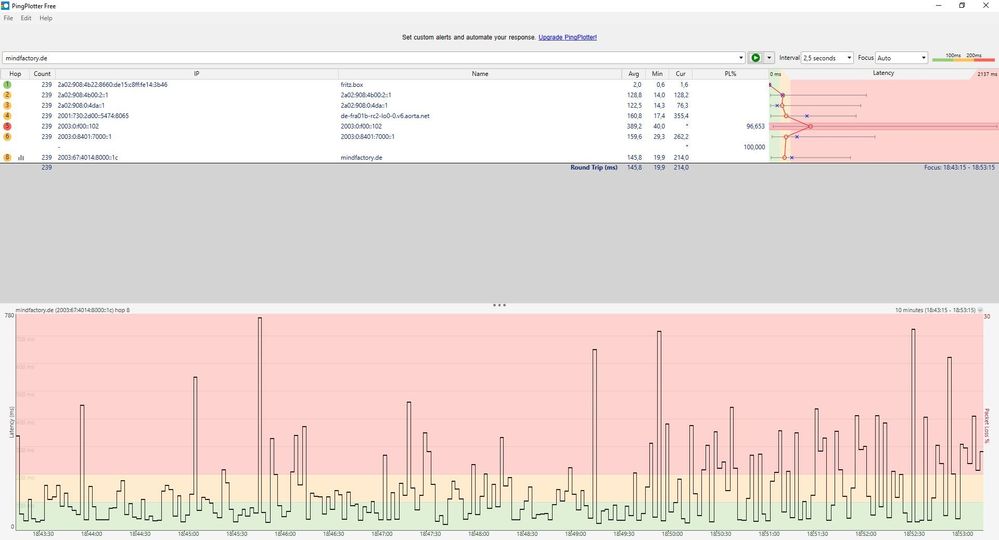
Task: Select IP 2a02:908:4b22:8660:de15:c8ff:fe14:3b46
Action: pos(113,85)
